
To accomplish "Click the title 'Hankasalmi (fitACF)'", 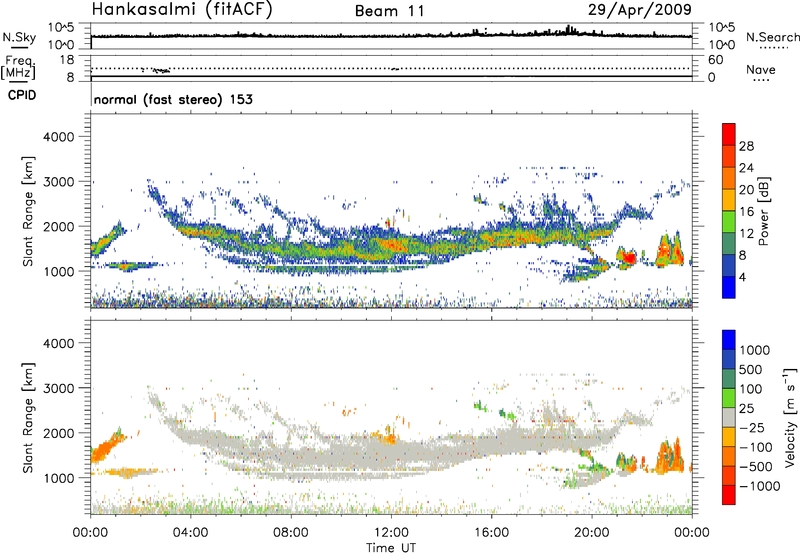I will [182, 10].
